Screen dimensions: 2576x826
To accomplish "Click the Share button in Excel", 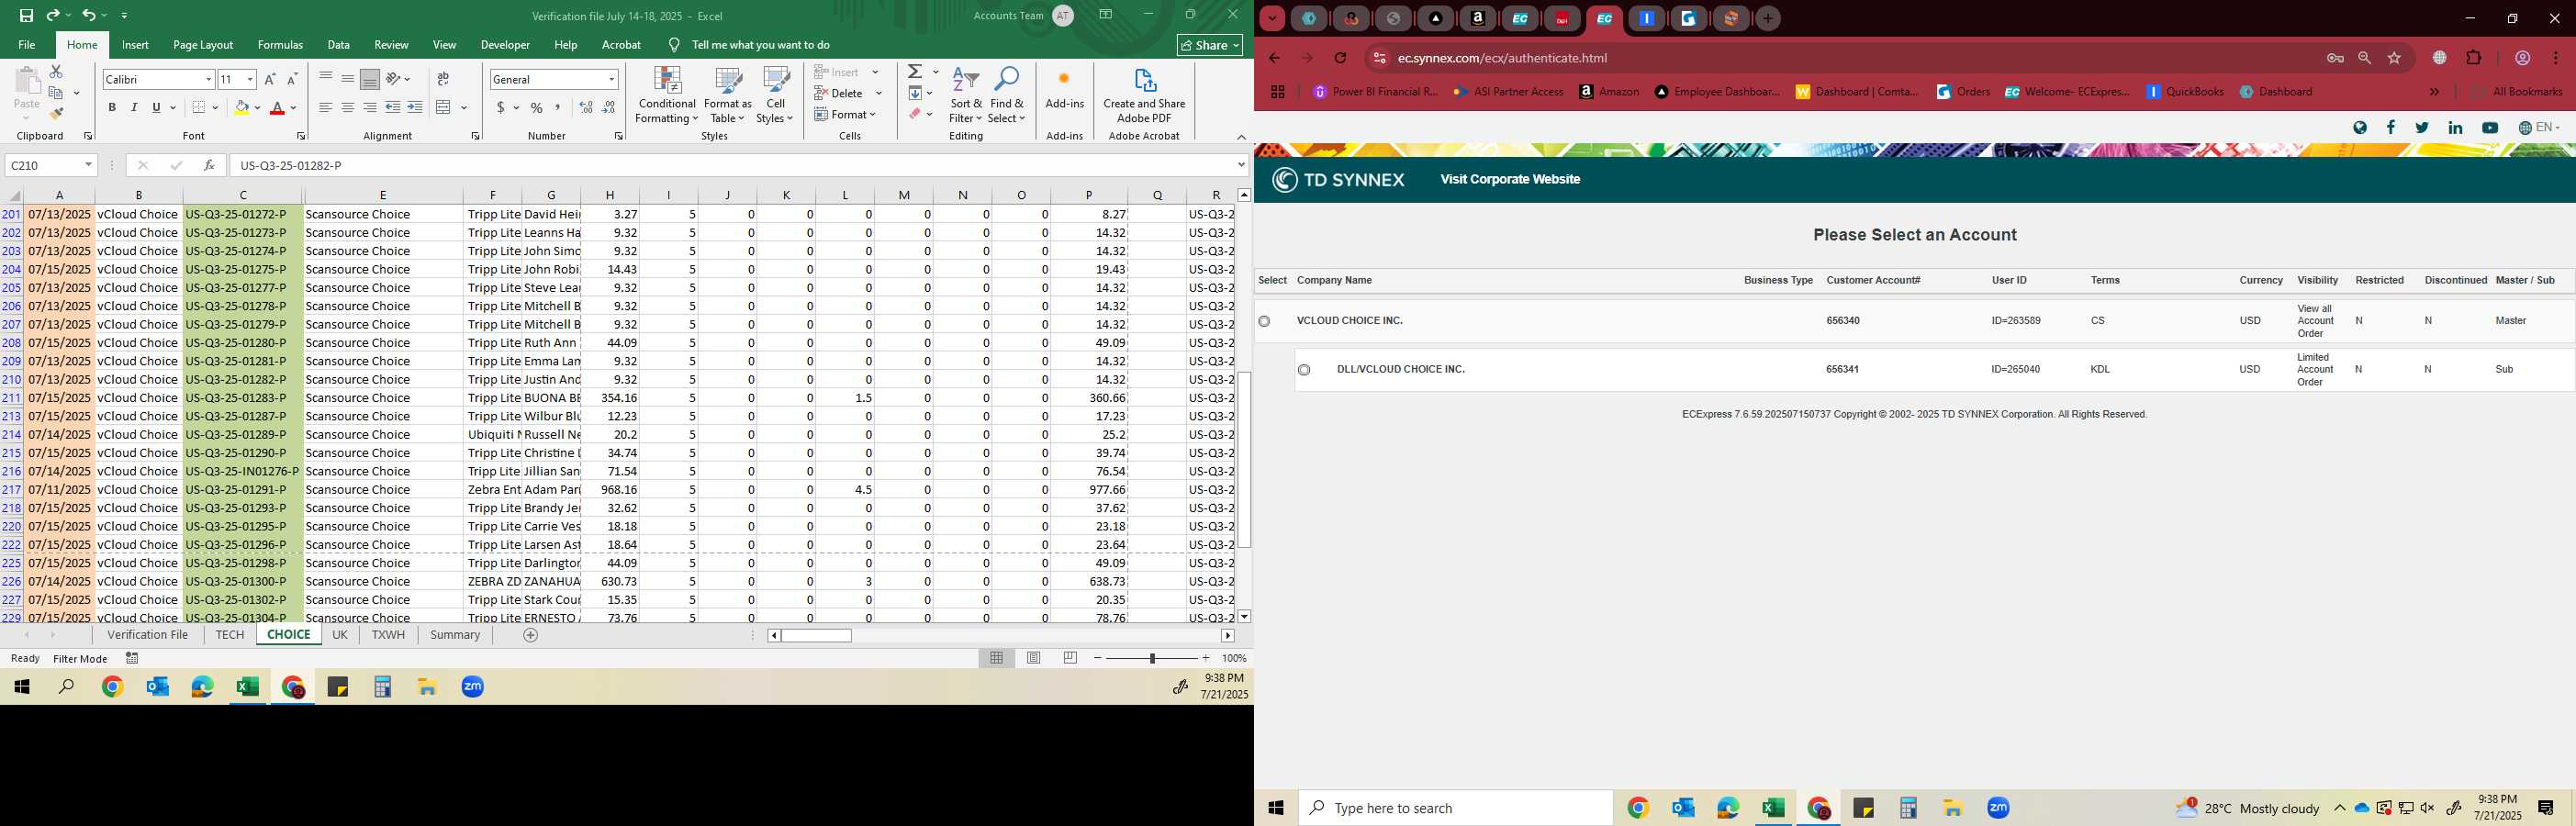I will 1210,45.
